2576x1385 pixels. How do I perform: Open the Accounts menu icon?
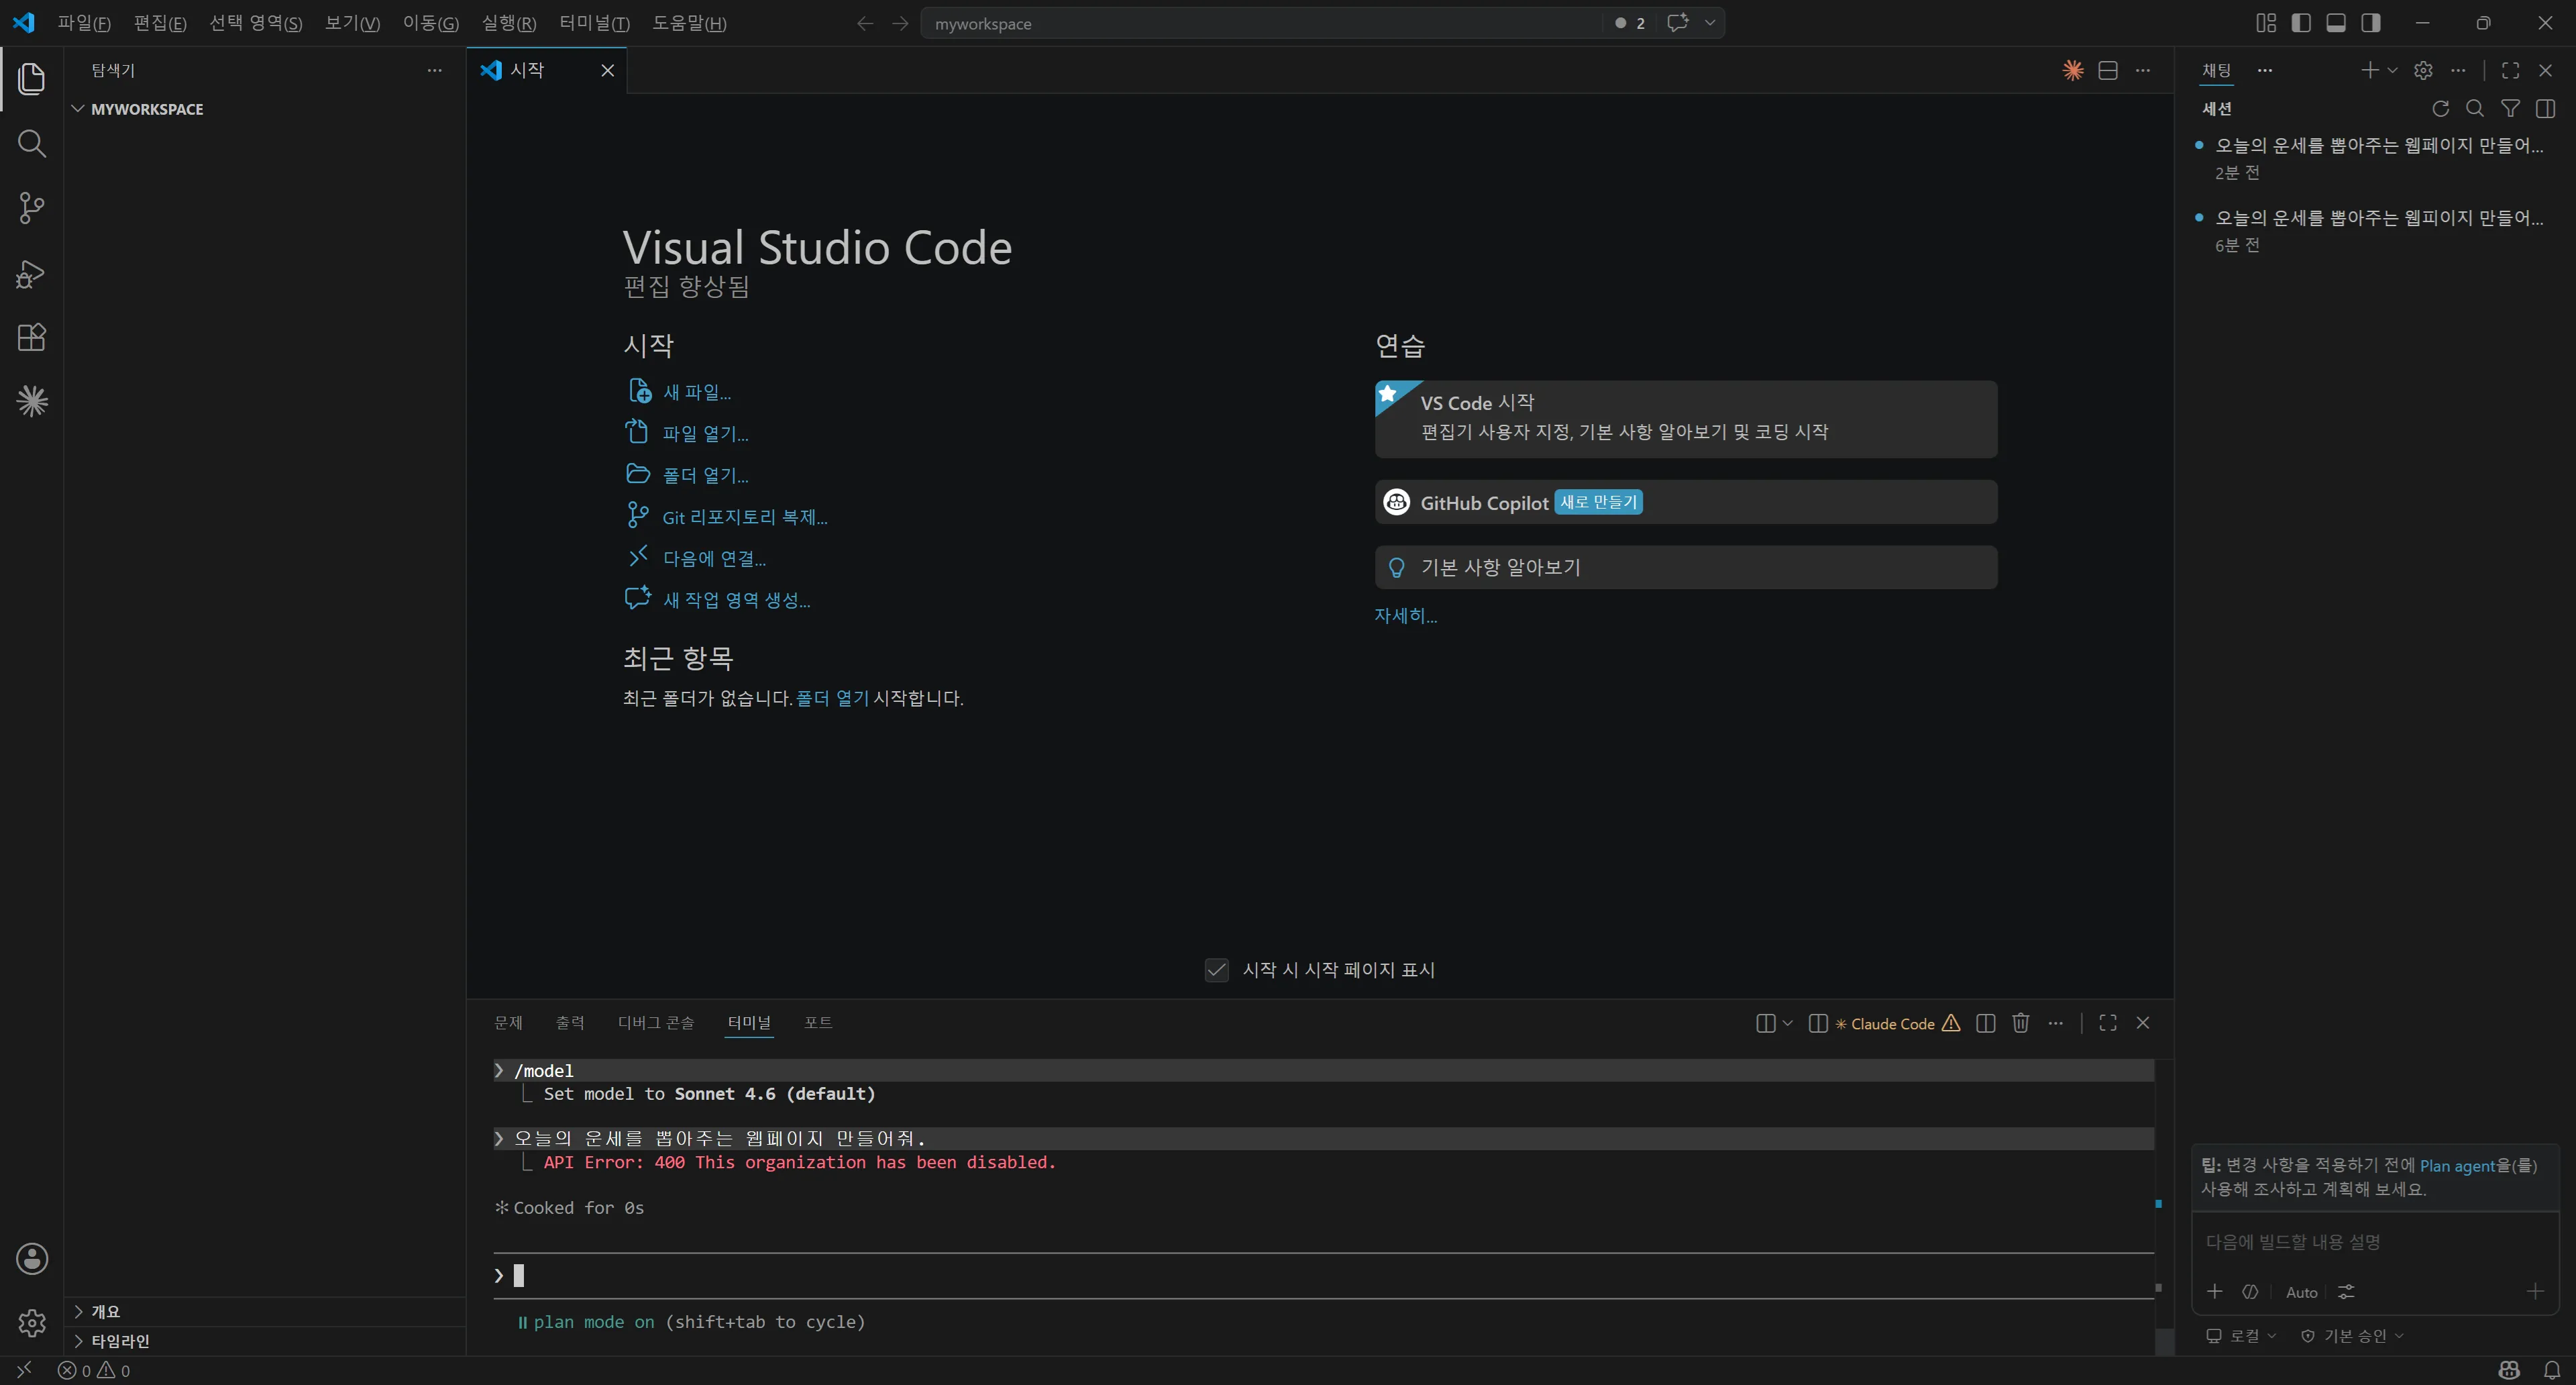32,1259
